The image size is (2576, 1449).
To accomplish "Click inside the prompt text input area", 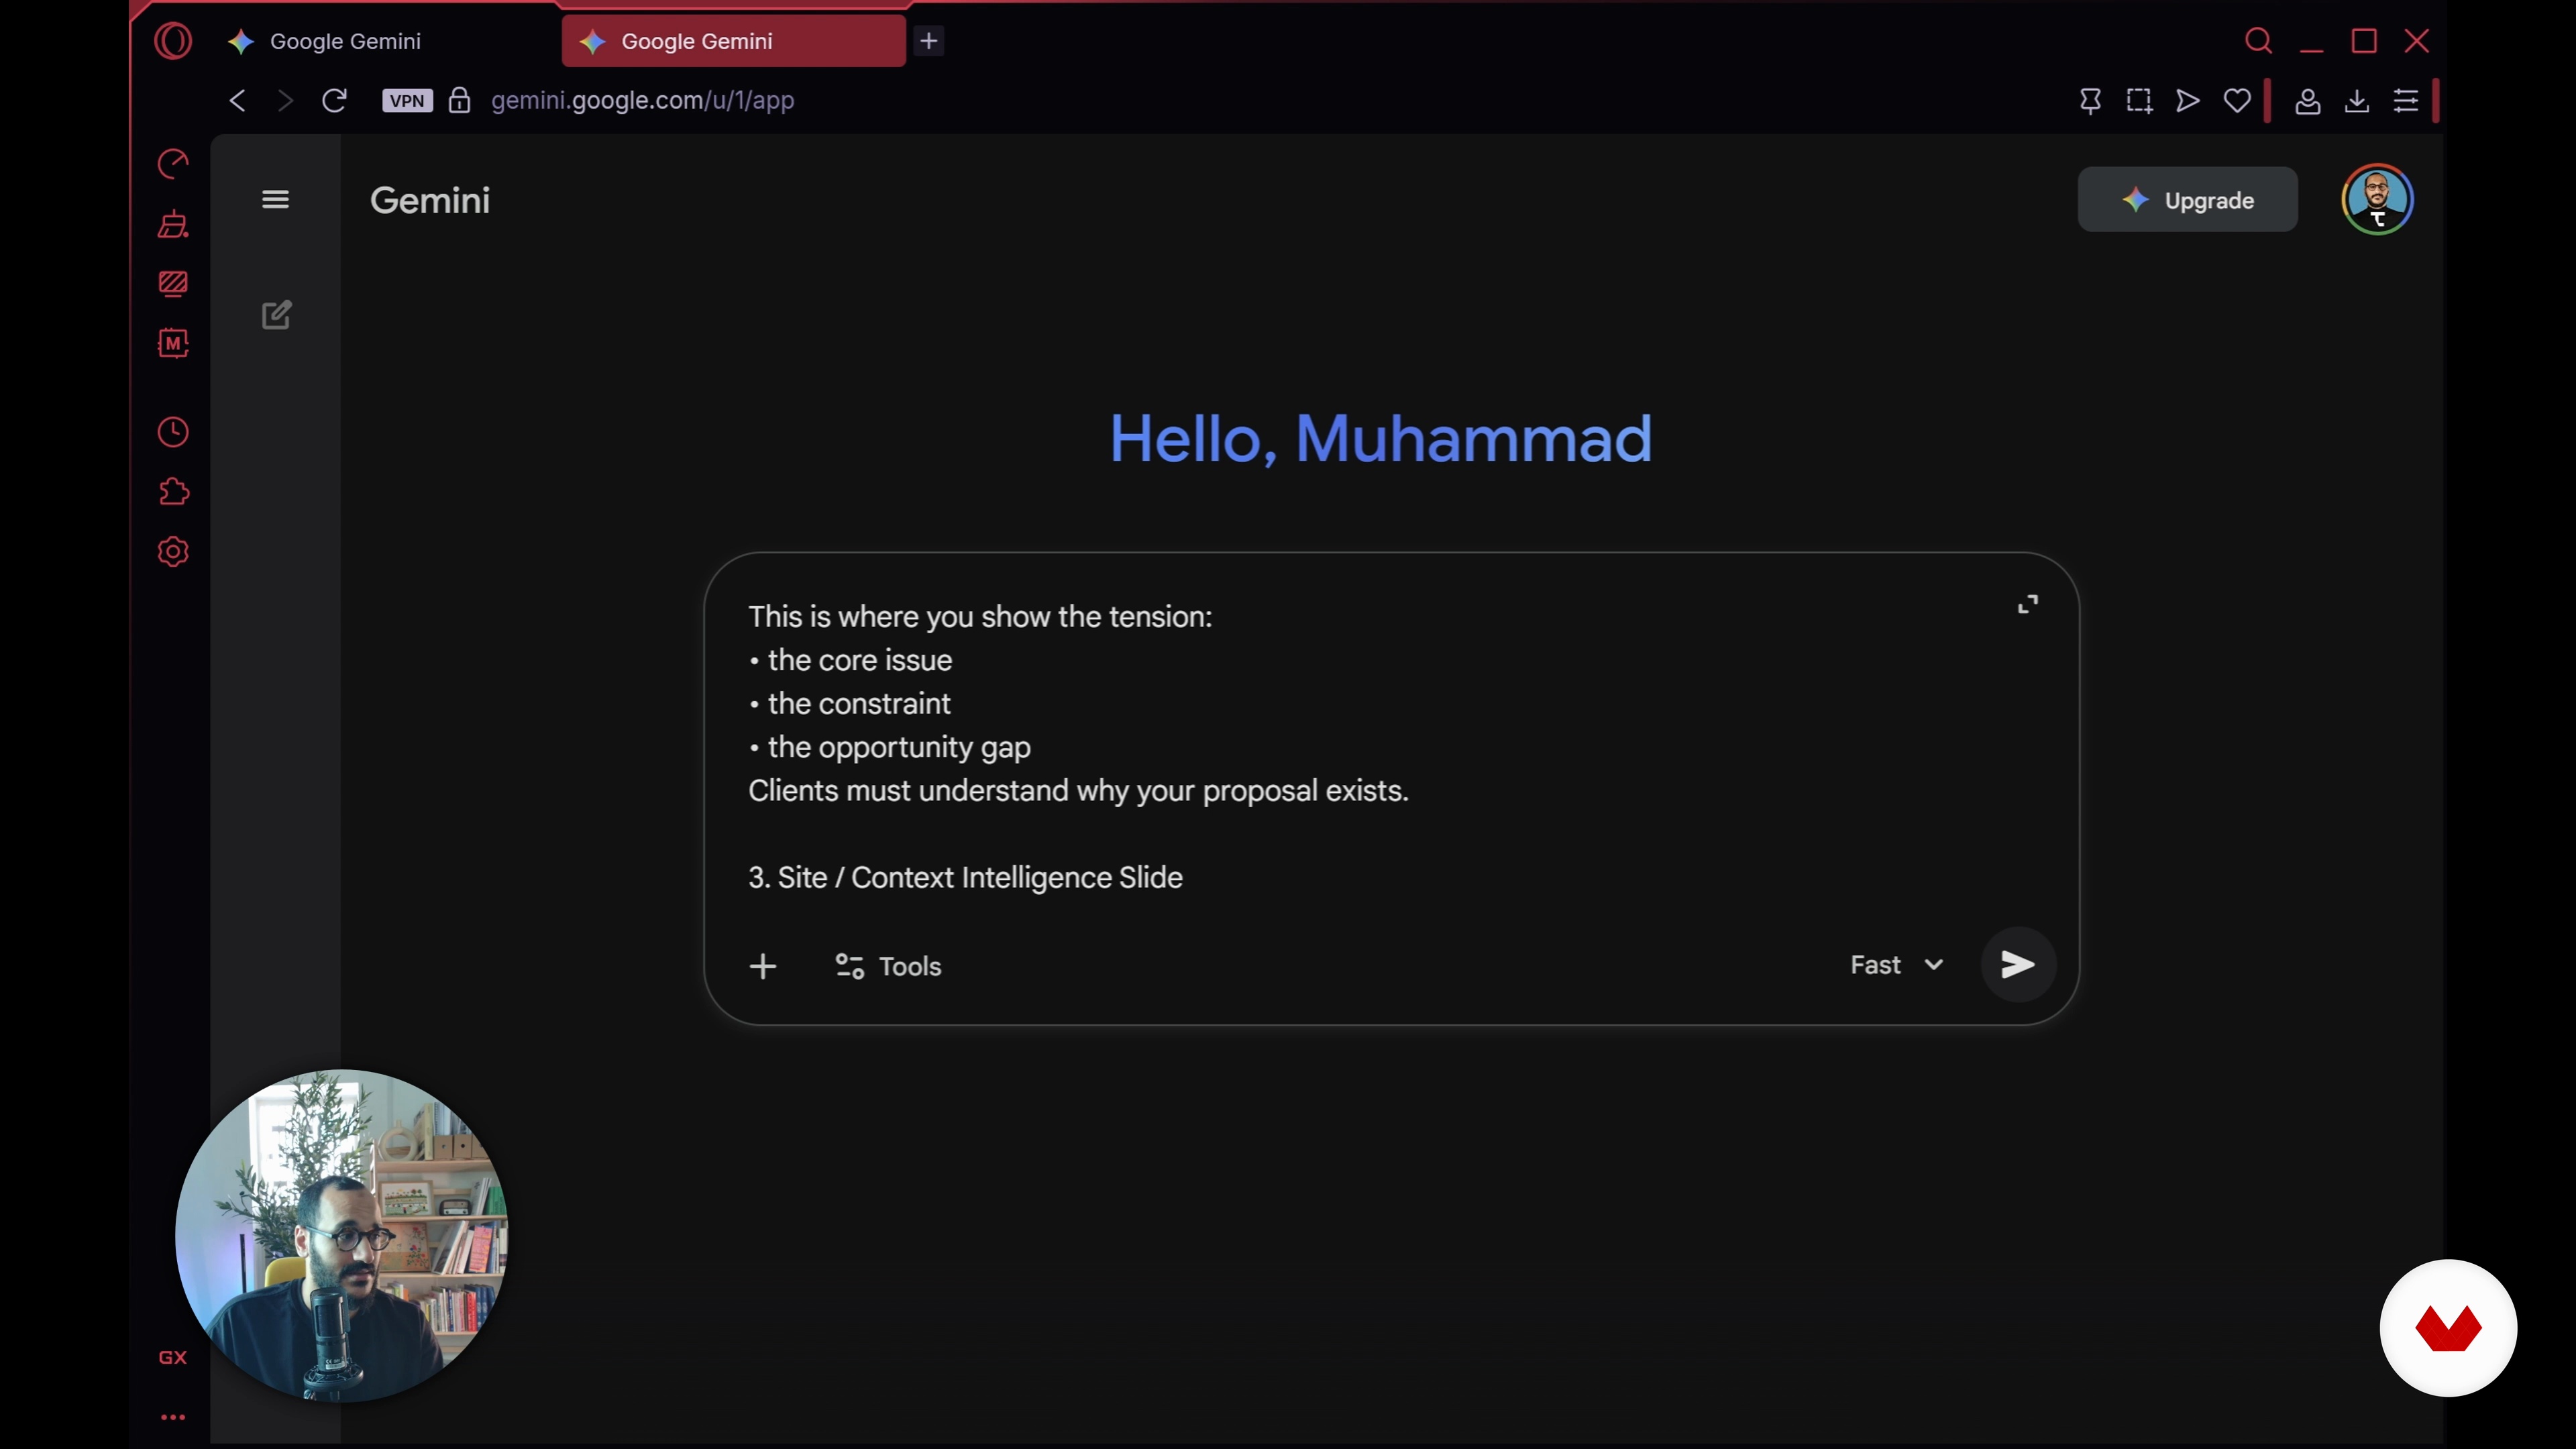I will tap(1300, 750).
